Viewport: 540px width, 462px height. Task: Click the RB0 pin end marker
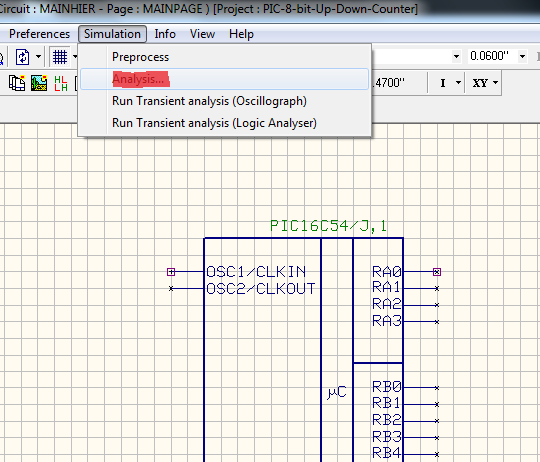pyautogui.click(x=437, y=388)
